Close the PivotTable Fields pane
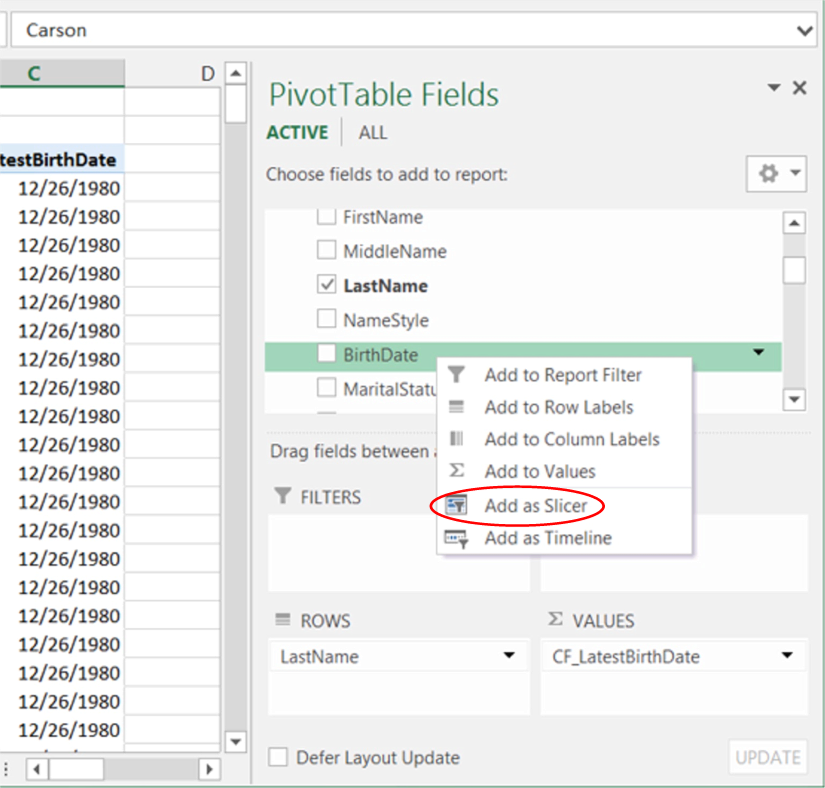Image resolution: width=825 pixels, height=788 pixels. point(799,88)
